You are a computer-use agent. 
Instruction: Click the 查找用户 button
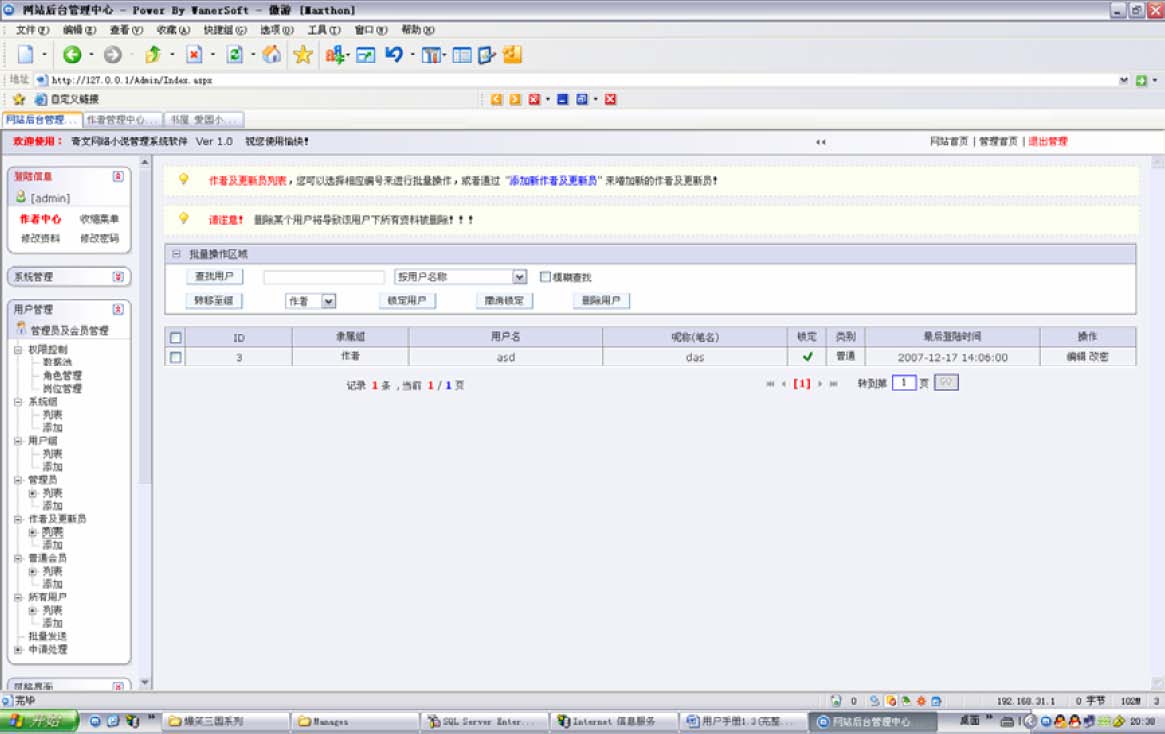[x=214, y=276]
